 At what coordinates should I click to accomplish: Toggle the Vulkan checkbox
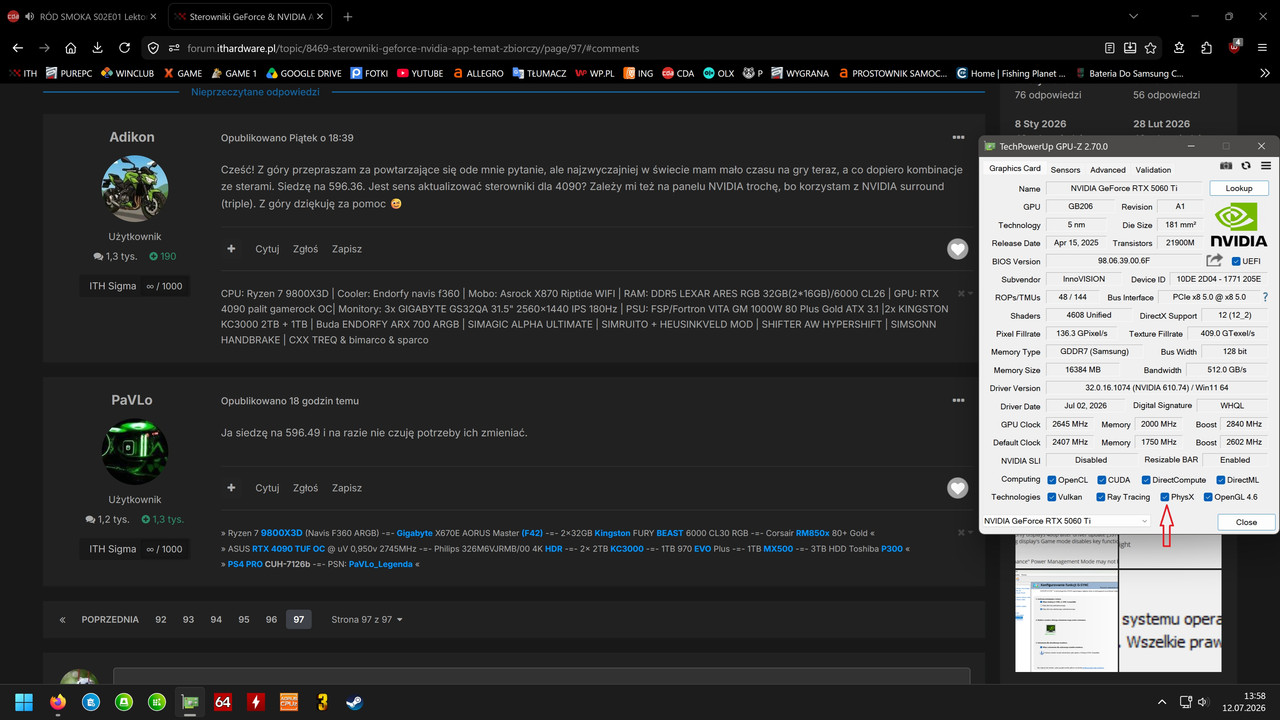point(1050,497)
